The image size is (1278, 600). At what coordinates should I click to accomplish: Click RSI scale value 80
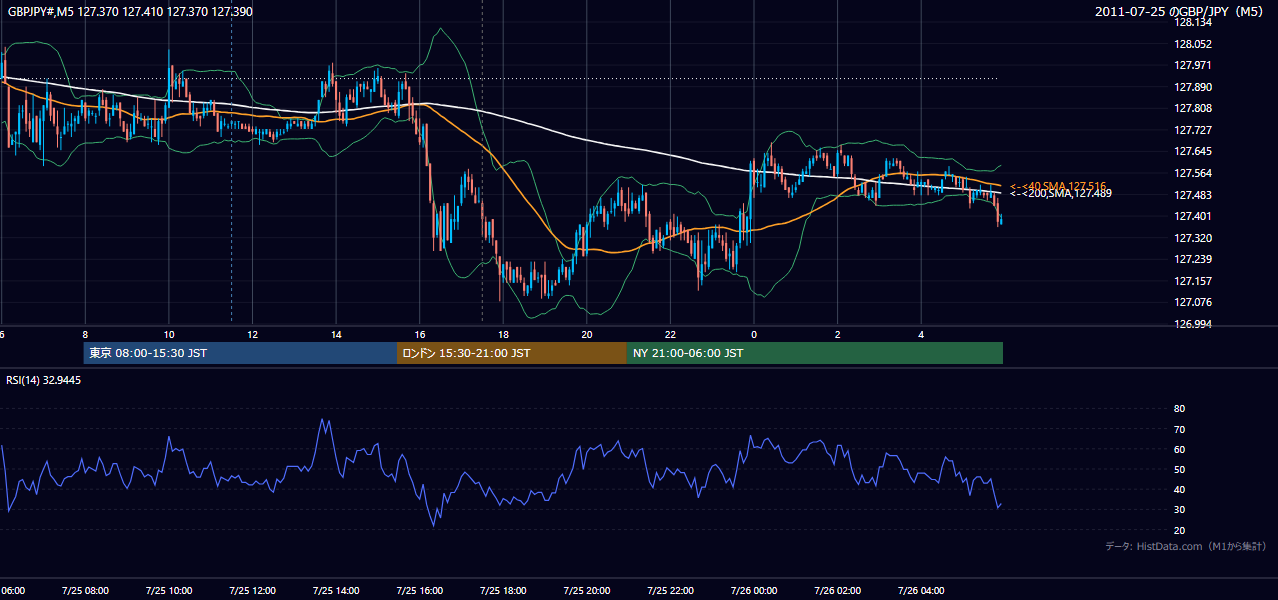(1180, 409)
